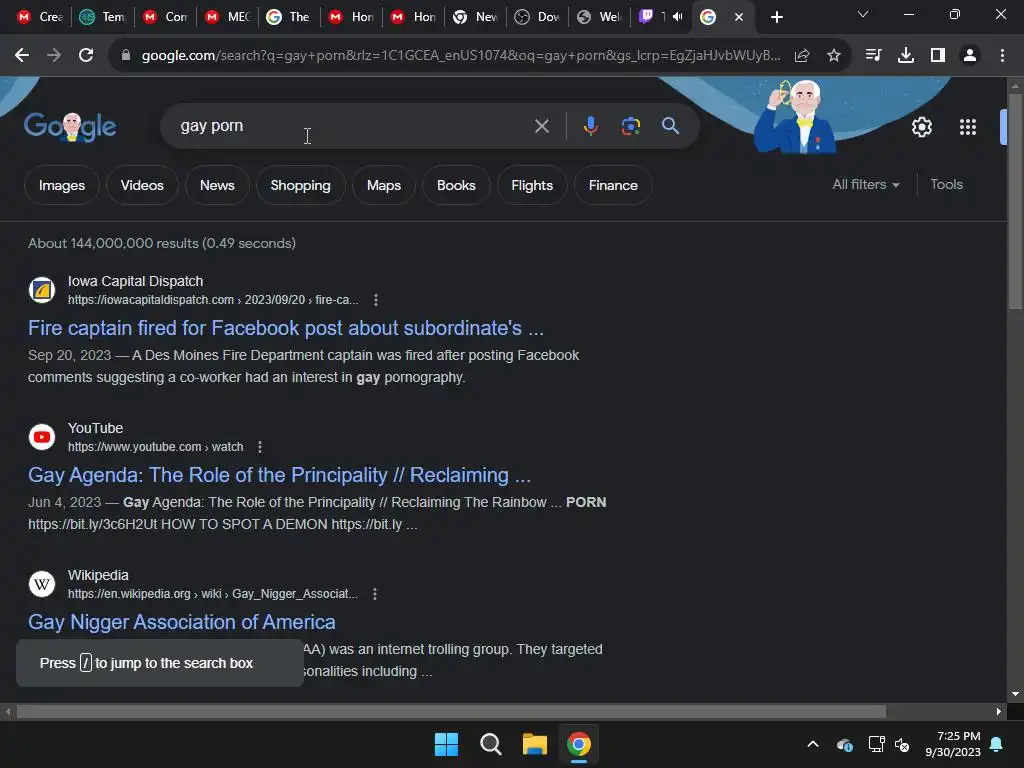The image size is (1024, 768).
Task: Click the browser forward arrow
Action: tap(54, 56)
